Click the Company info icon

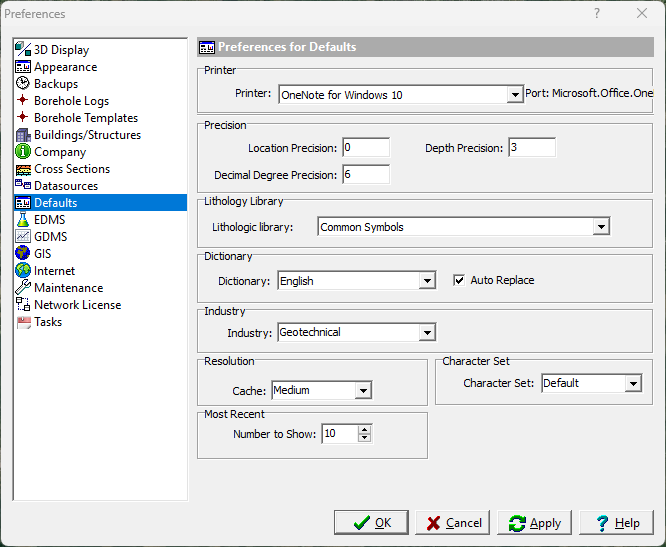(x=23, y=152)
